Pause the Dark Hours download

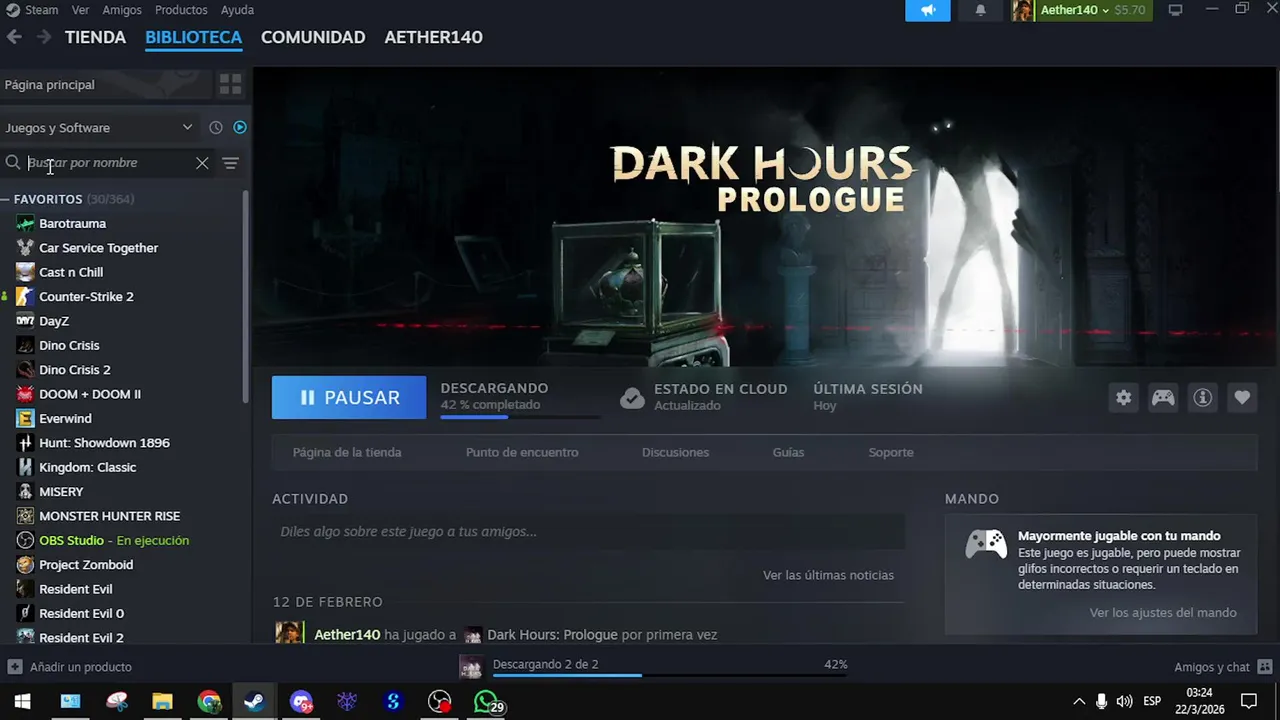(x=349, y=397)
